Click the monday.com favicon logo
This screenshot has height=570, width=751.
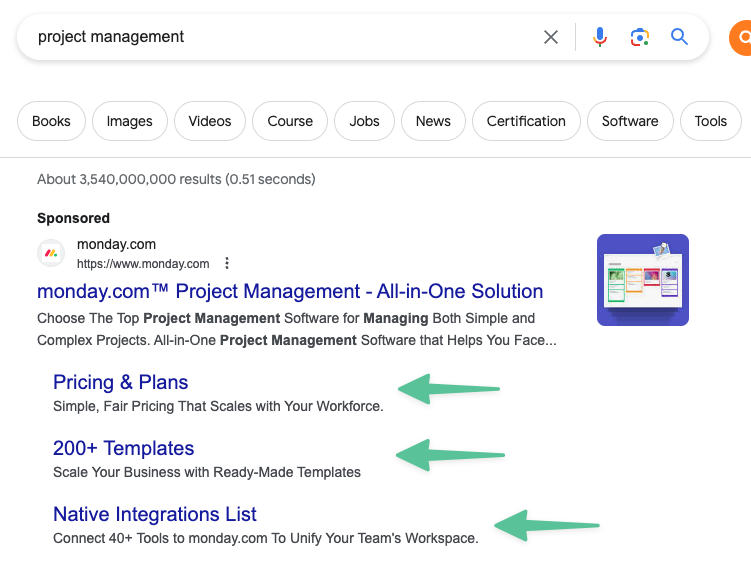(51, 253)
